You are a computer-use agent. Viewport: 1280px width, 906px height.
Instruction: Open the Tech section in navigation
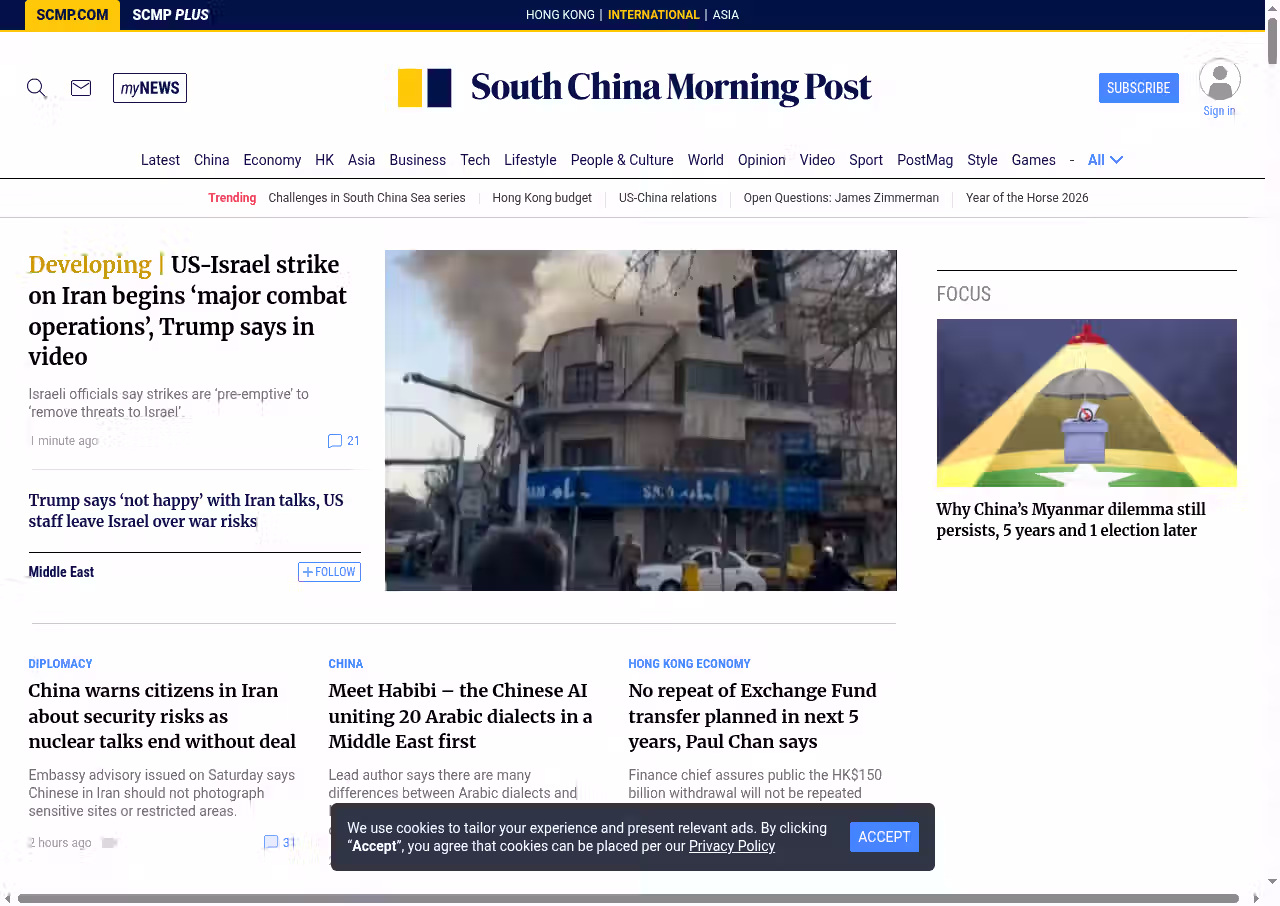pyautogui.click(x=475, y=160)
